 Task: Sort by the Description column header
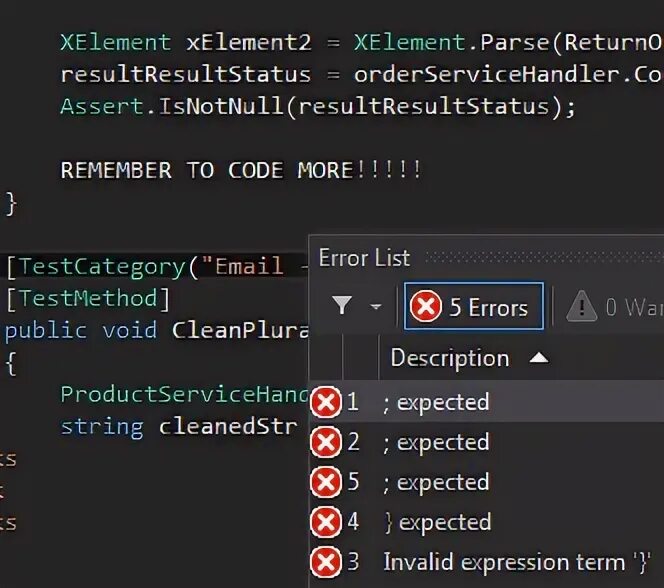pos(450,359)
